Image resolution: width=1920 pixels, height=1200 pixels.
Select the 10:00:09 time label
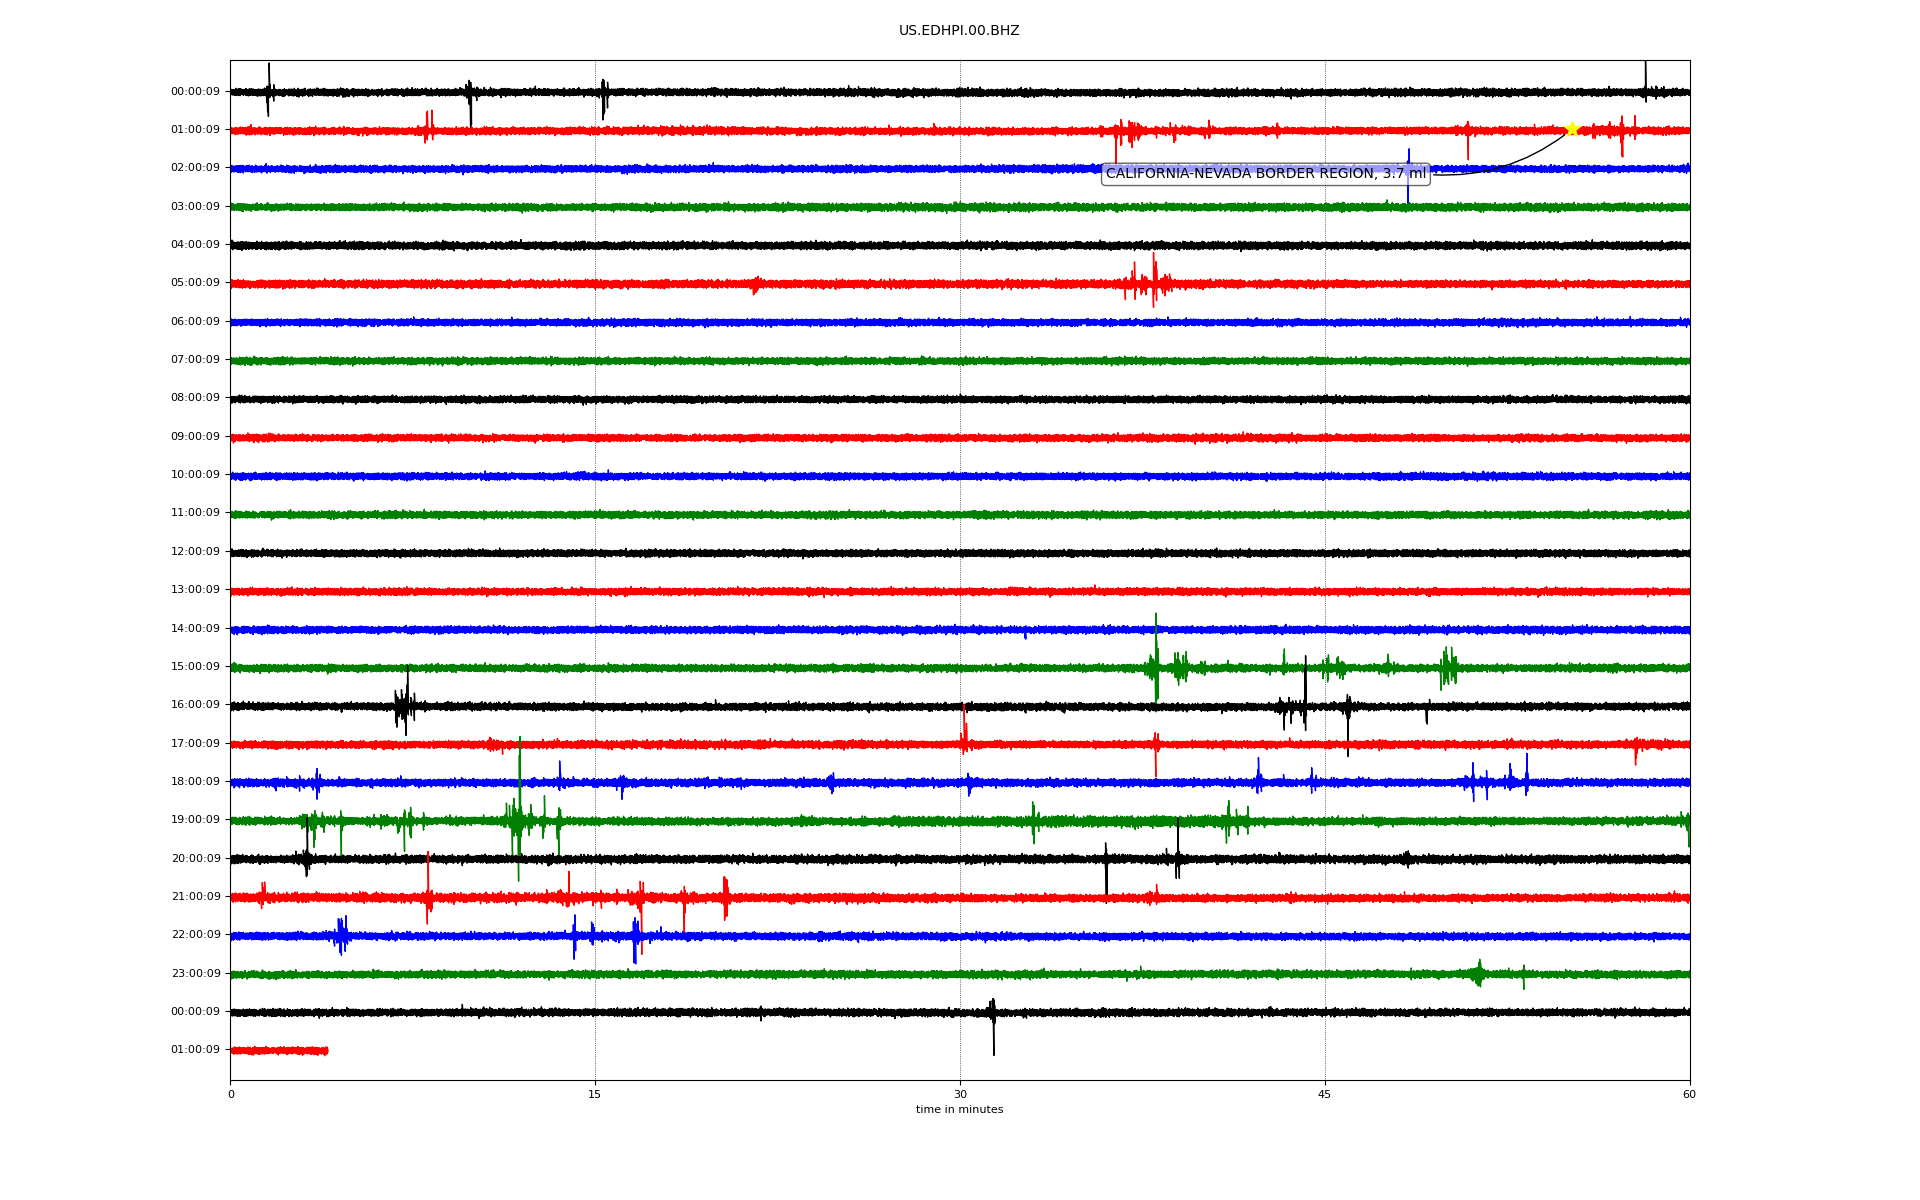click(x=195, y=475)
